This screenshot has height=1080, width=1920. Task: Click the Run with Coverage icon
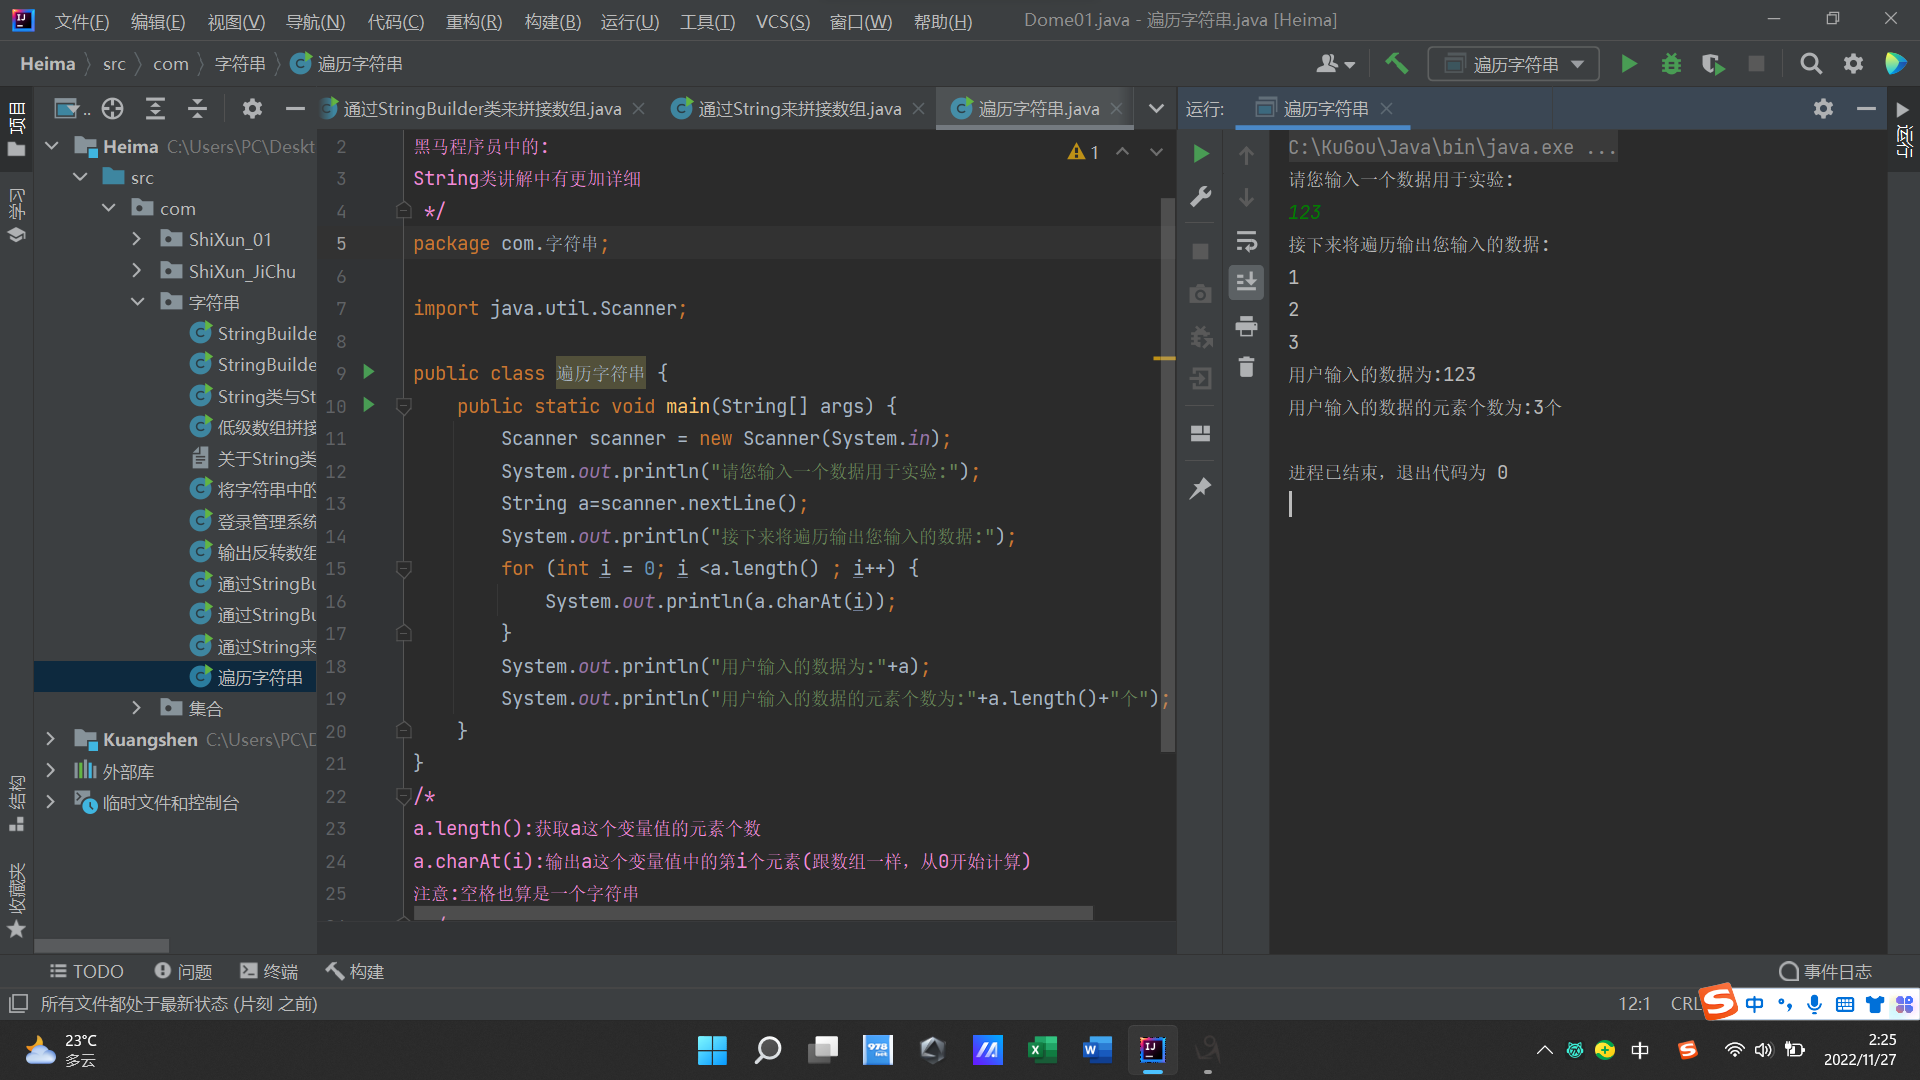[1713, 64]
